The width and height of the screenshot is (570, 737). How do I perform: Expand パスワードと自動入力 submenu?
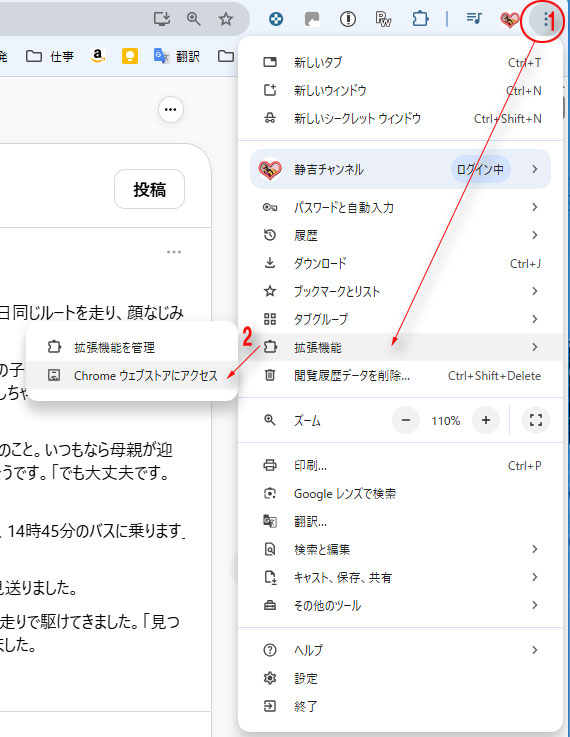400,207
